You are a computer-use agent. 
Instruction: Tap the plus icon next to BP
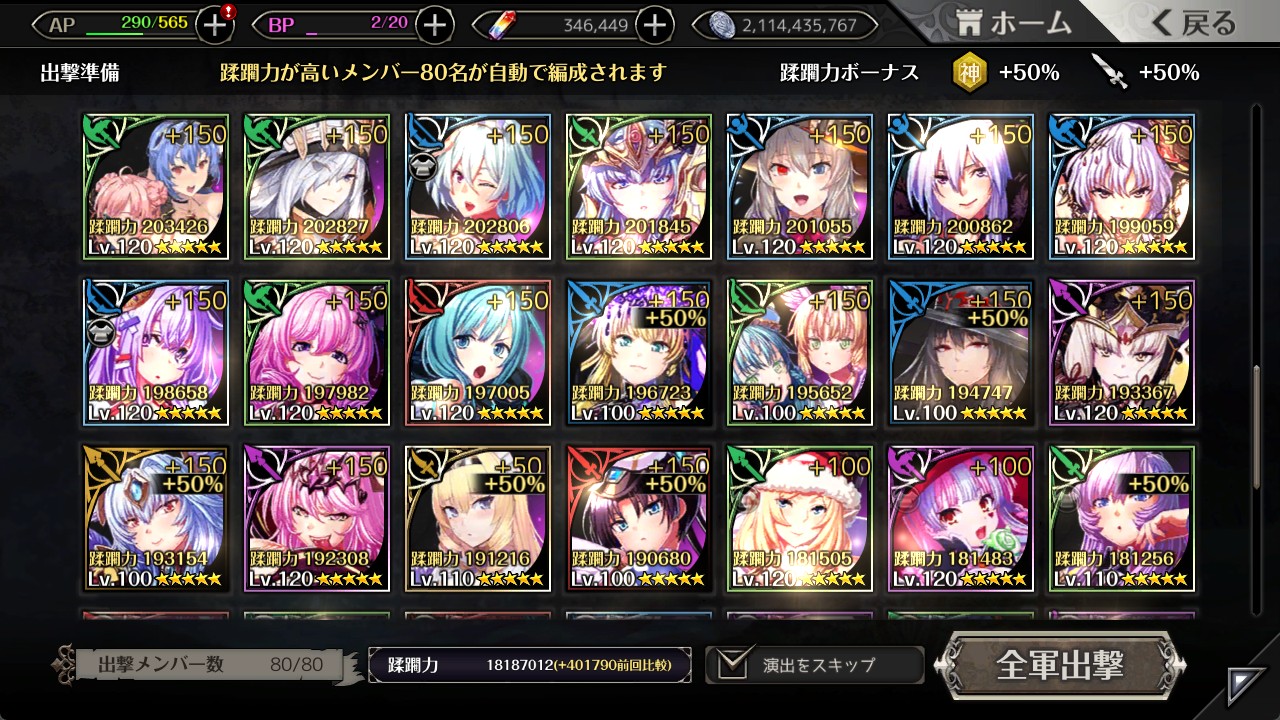point(434,25)
